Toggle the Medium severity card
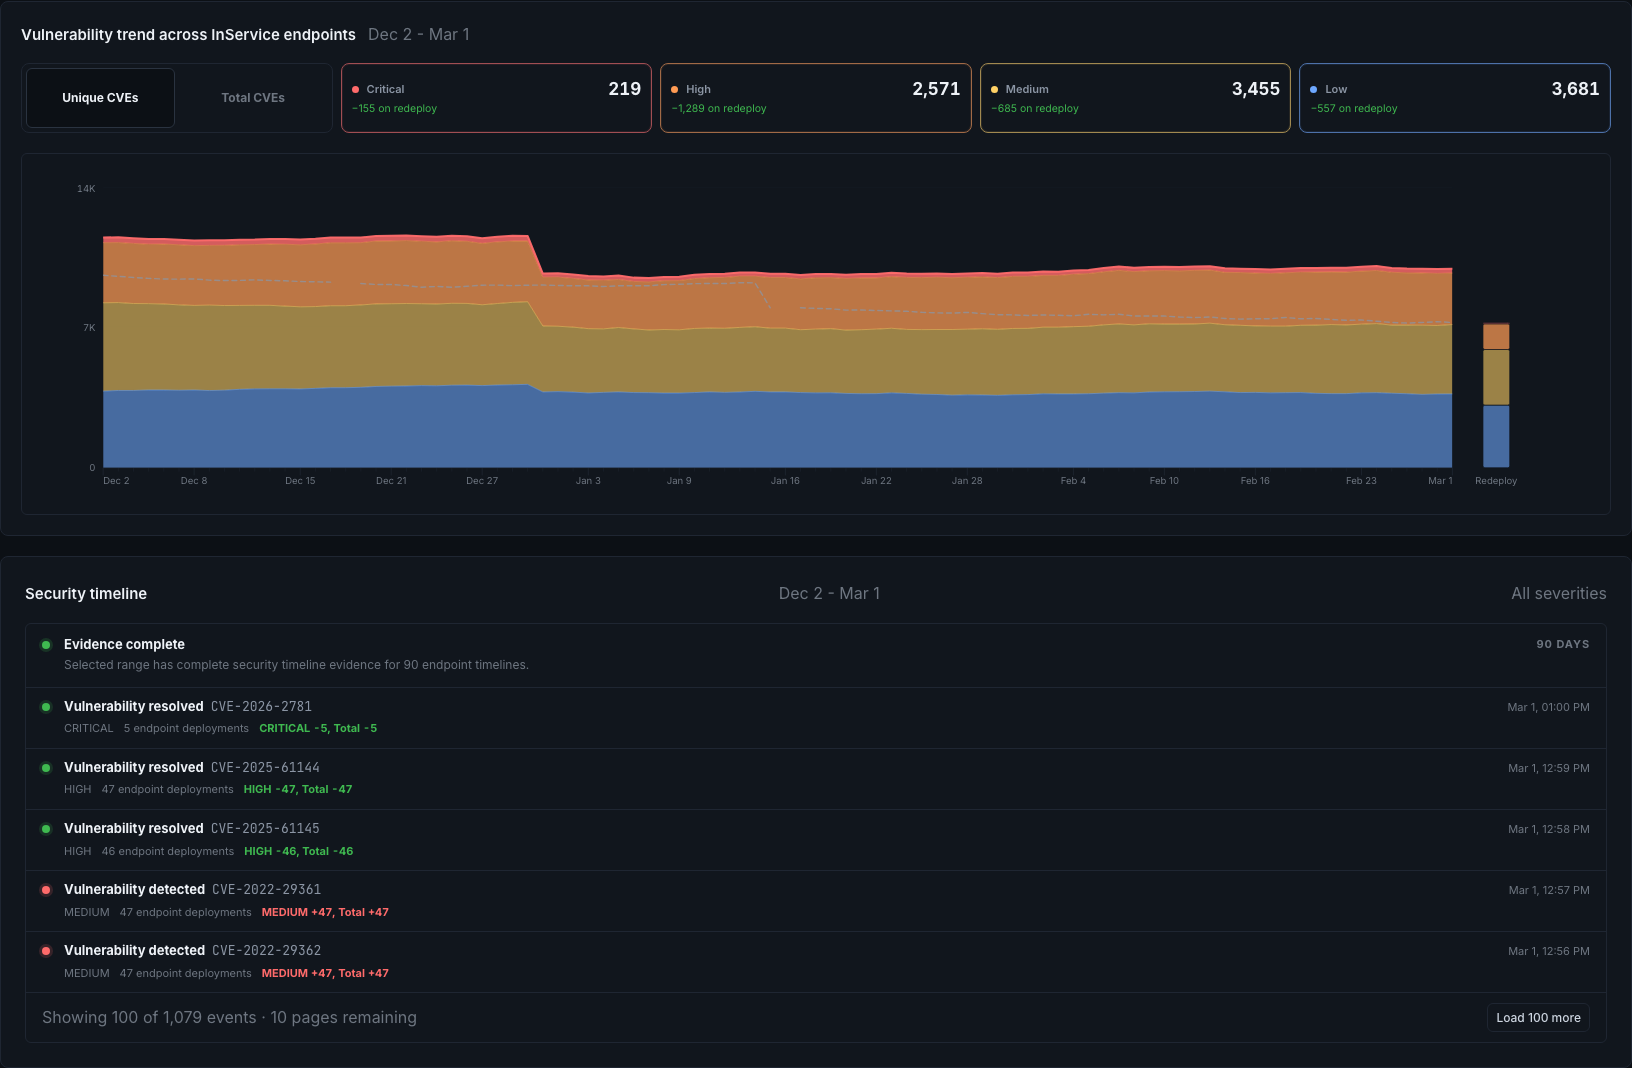1632x1068 pixels. [1135, 98]
